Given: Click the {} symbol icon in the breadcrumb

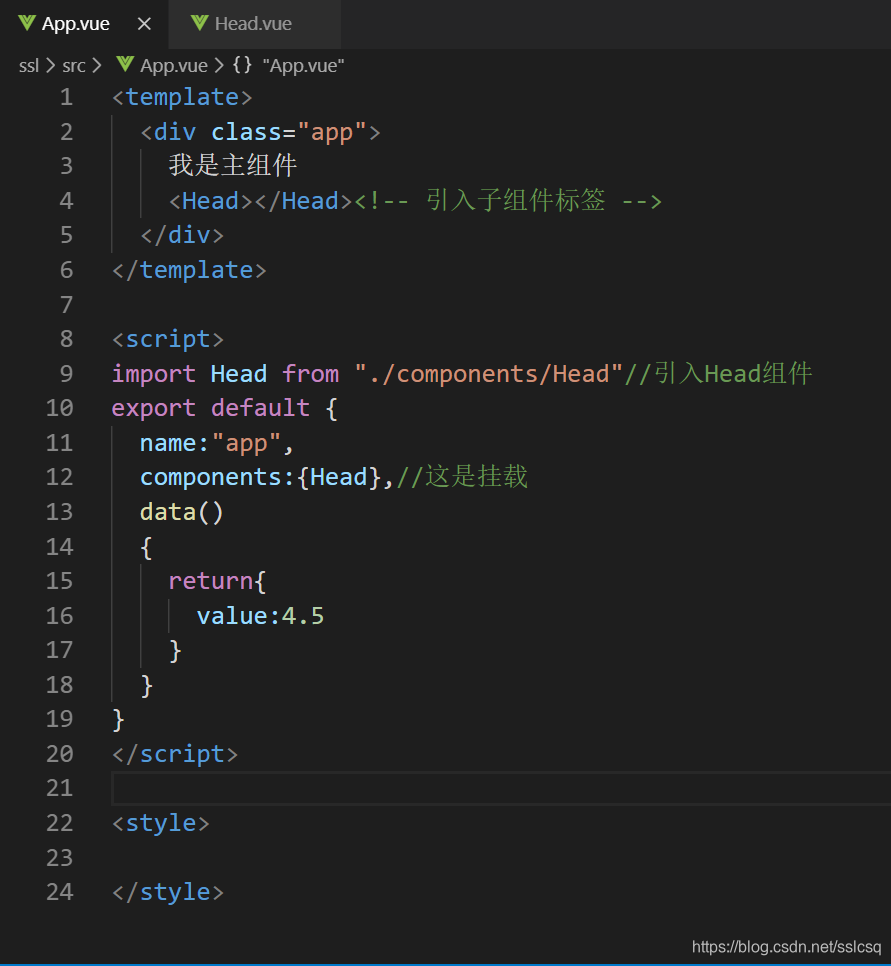Looking at the screenshot, I should coord(240,65).
